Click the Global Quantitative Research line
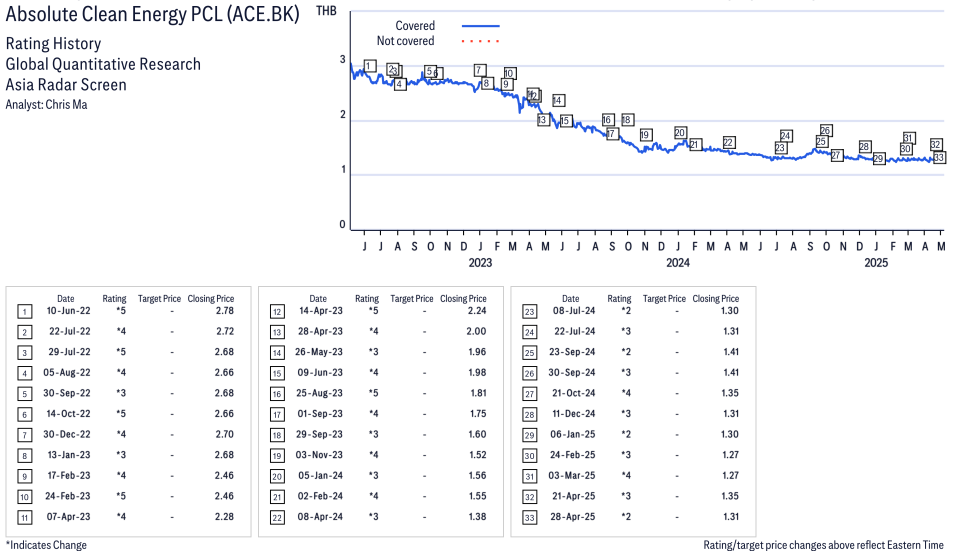Viewport: 955px width, 551px height. (x=103, y=65)
